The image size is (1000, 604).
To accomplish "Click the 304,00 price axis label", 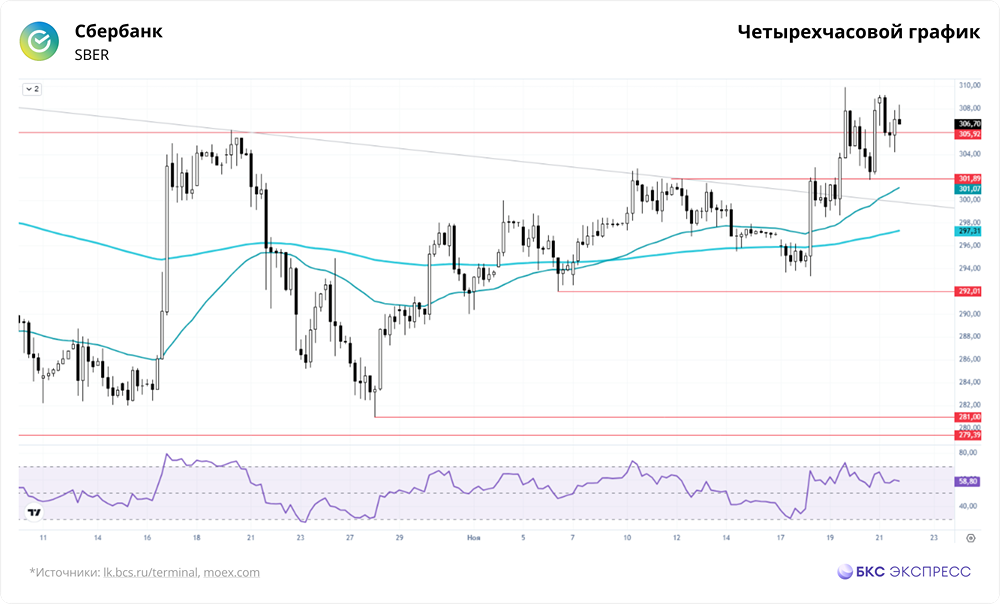I will click(969, 154).
